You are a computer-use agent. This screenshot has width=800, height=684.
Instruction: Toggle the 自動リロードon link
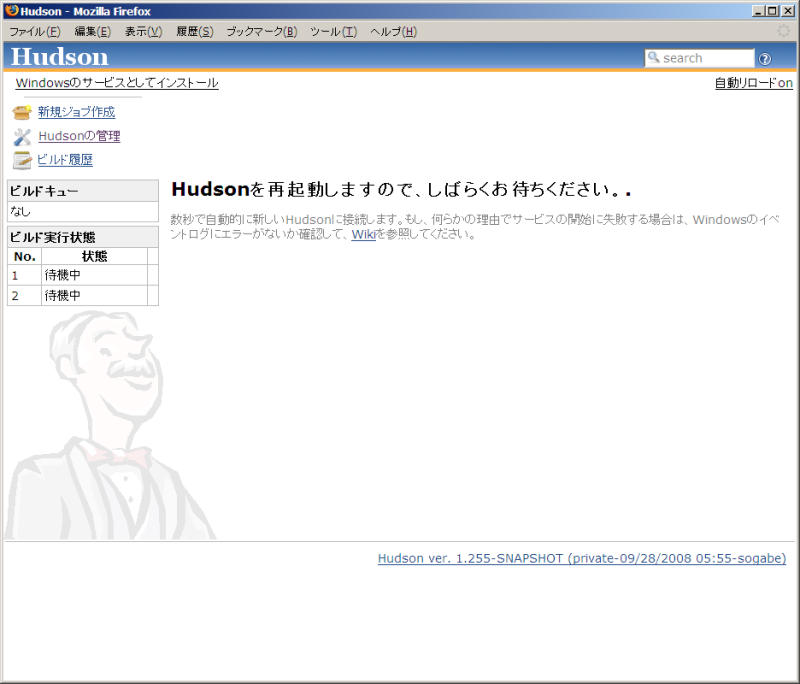coord(754,83)
